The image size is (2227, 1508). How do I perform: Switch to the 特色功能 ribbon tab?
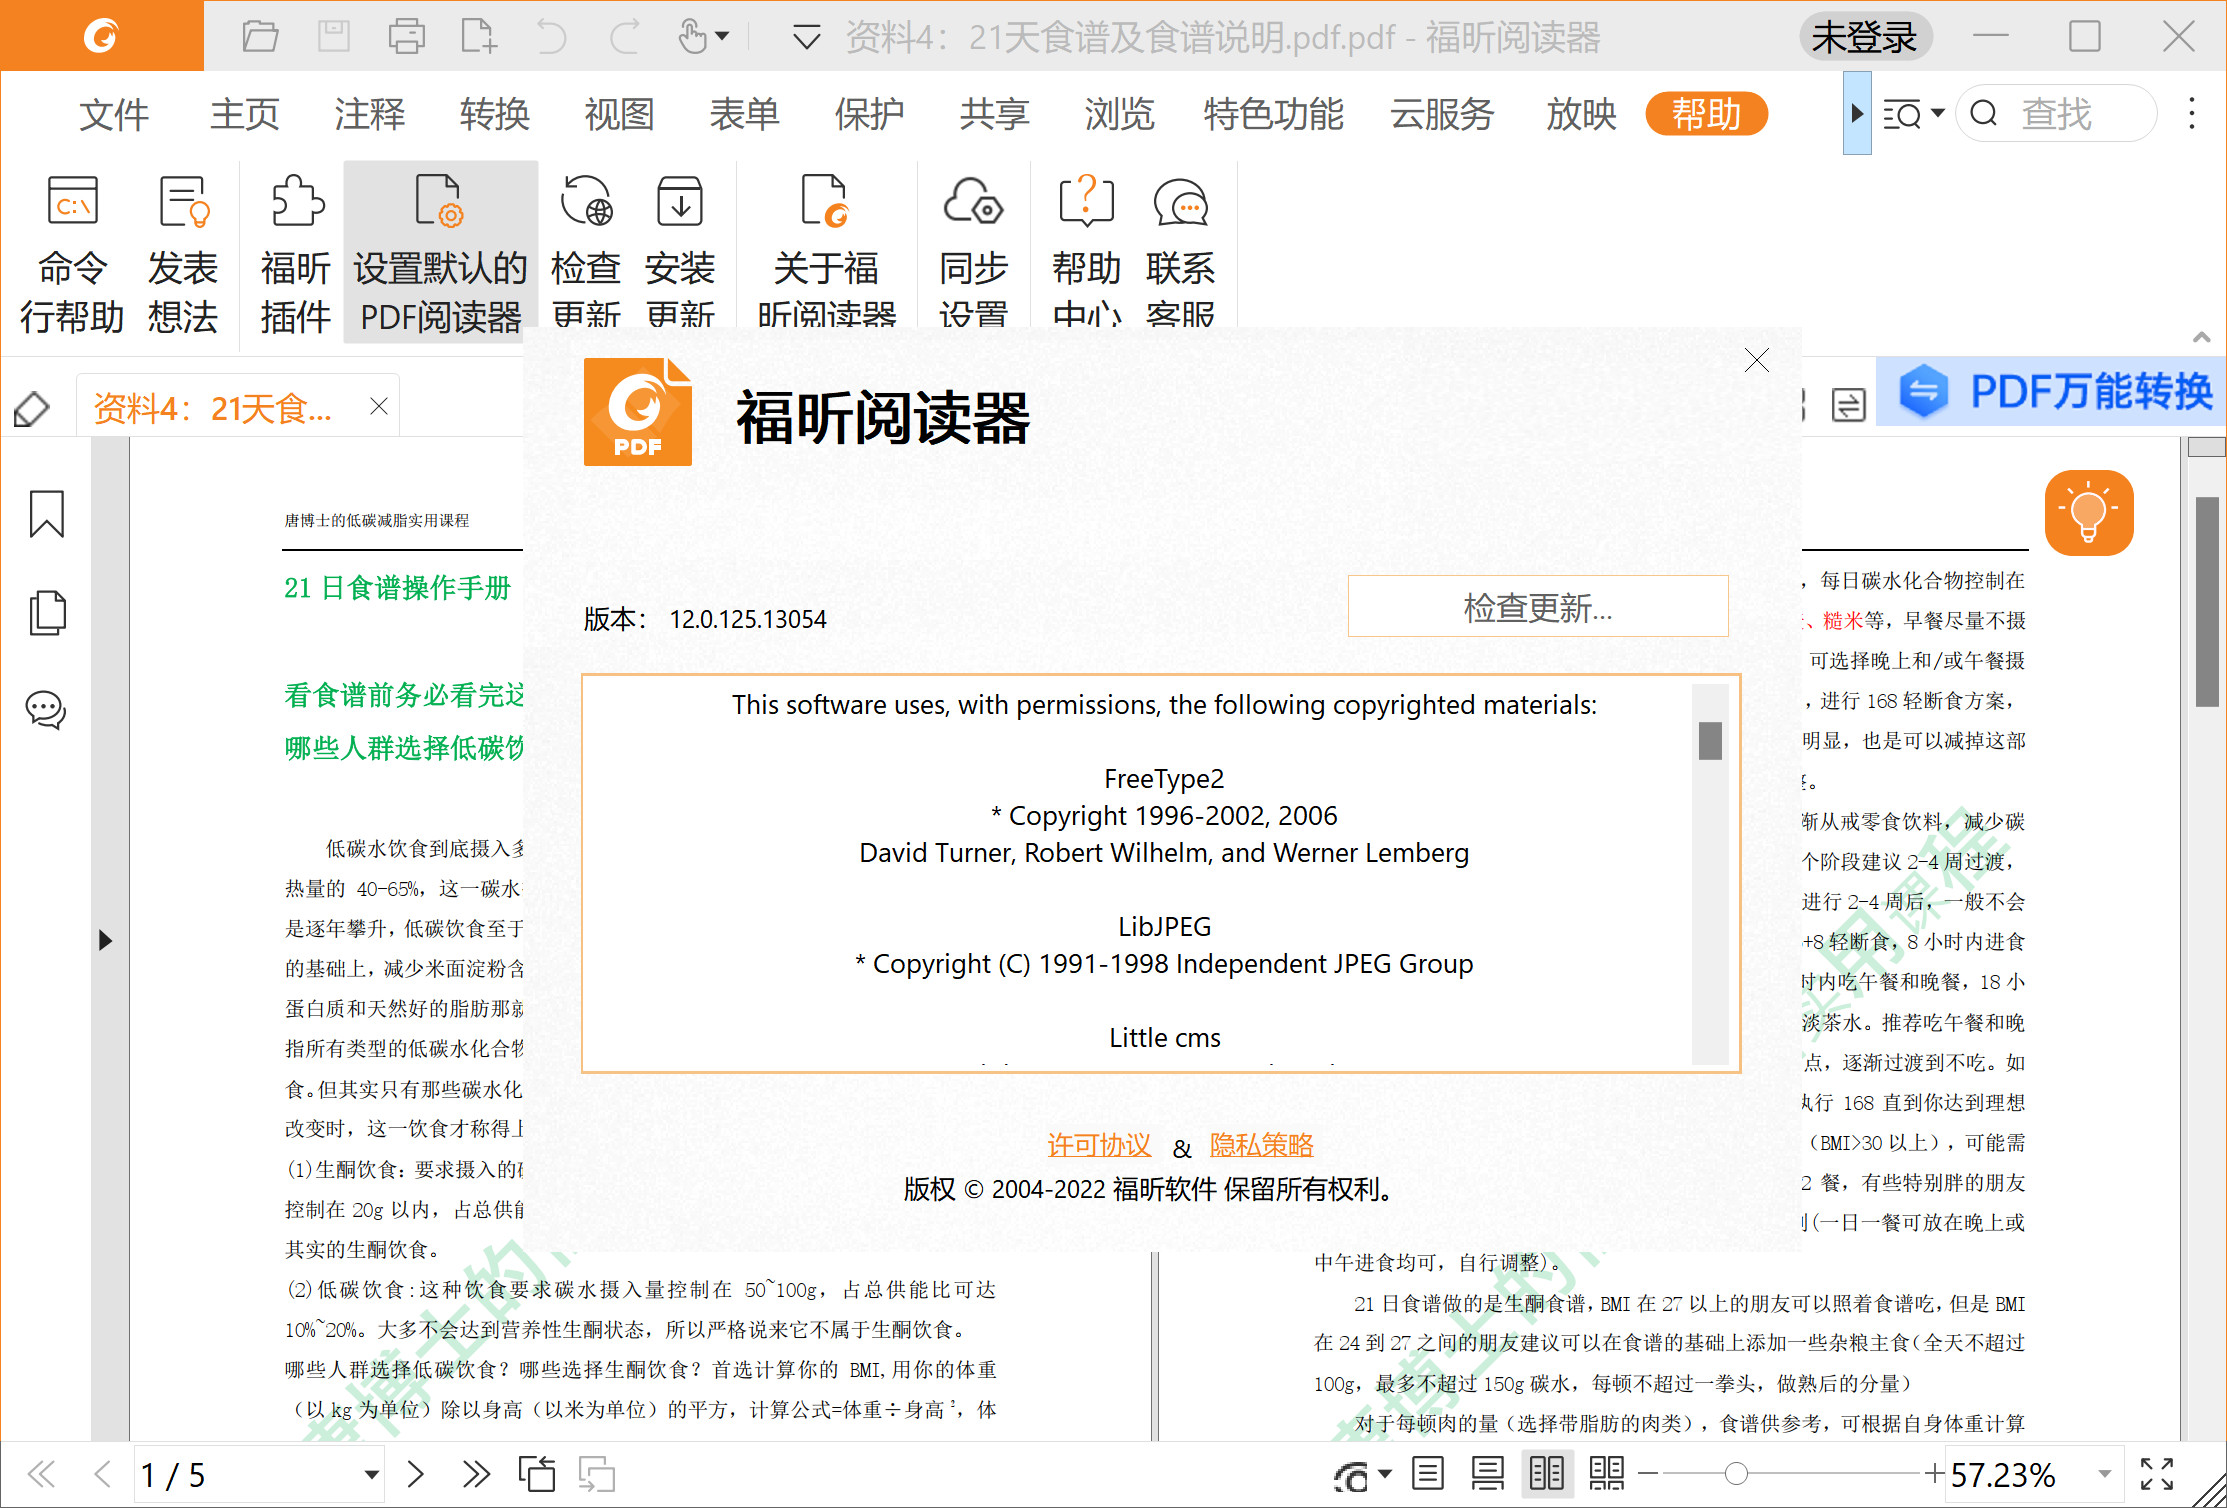pyautogui.click(x=1273, y=114)
